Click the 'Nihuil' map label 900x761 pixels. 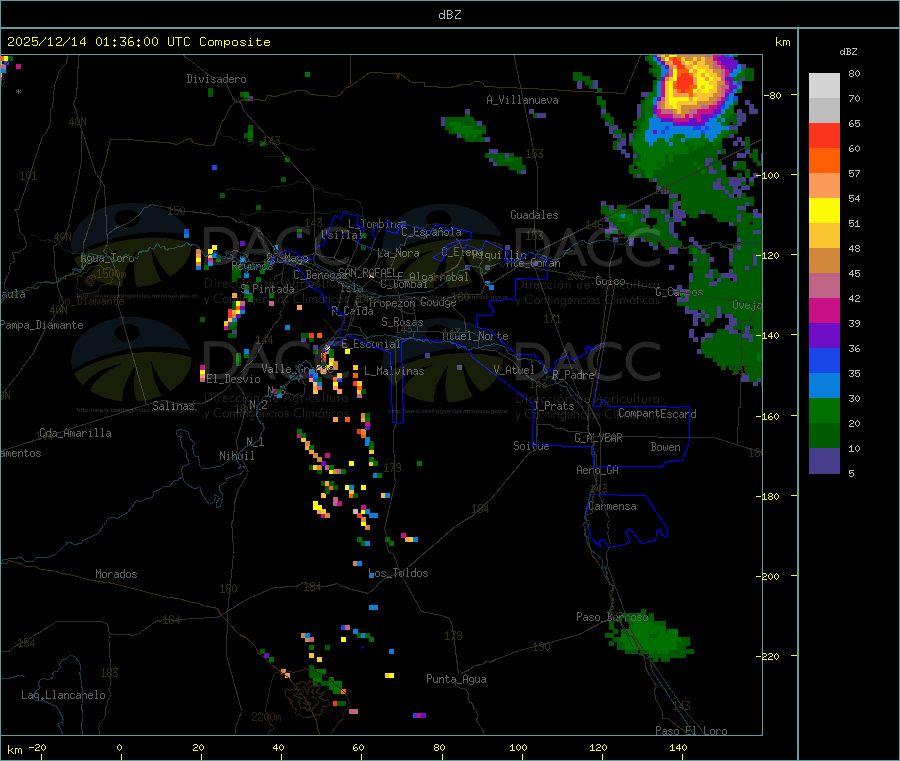(x=237, y=456)
